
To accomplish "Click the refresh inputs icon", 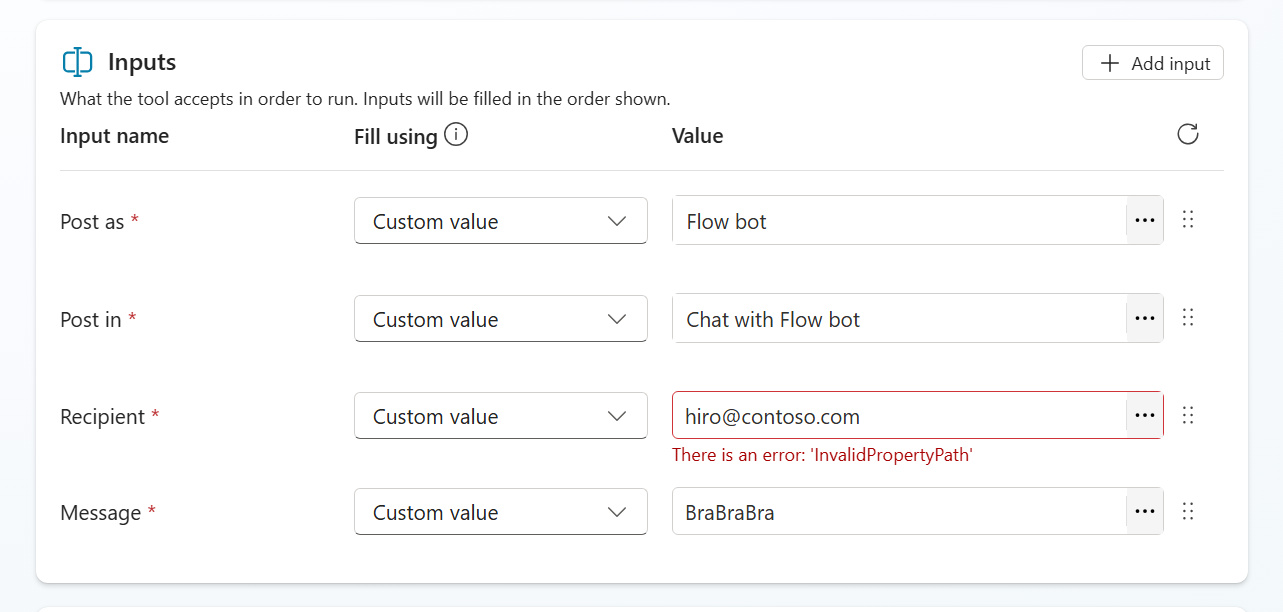I will 1187,134.
